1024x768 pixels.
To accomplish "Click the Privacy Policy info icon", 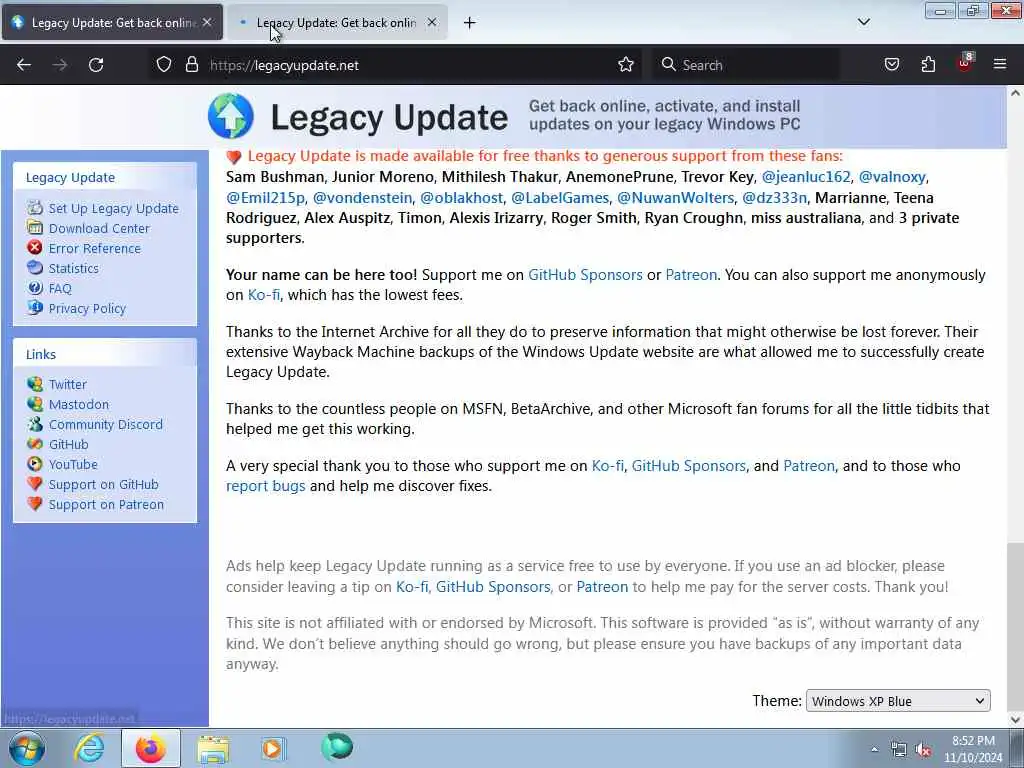I will [35, 308].
